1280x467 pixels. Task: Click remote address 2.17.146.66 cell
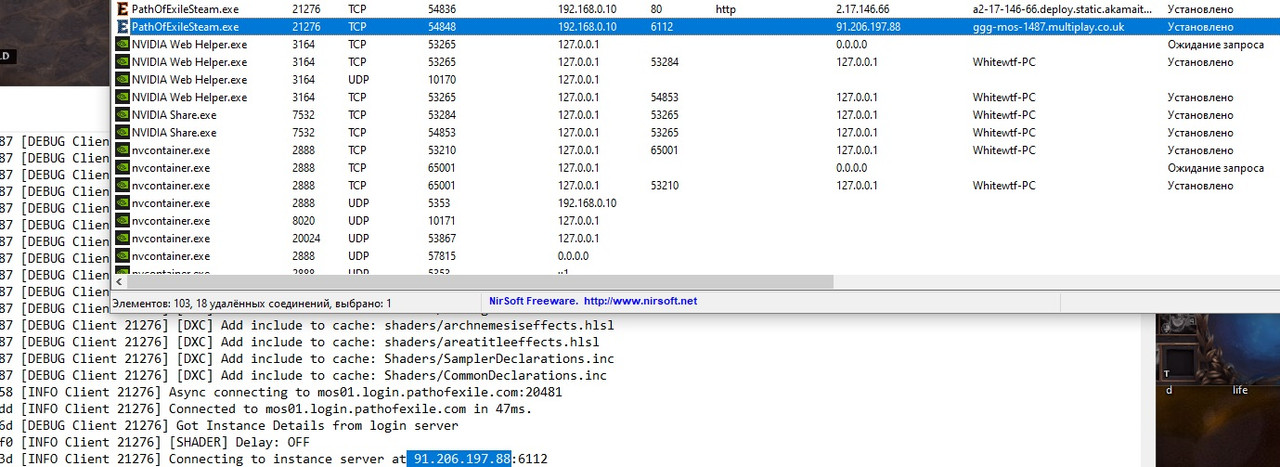pos(863,9)
